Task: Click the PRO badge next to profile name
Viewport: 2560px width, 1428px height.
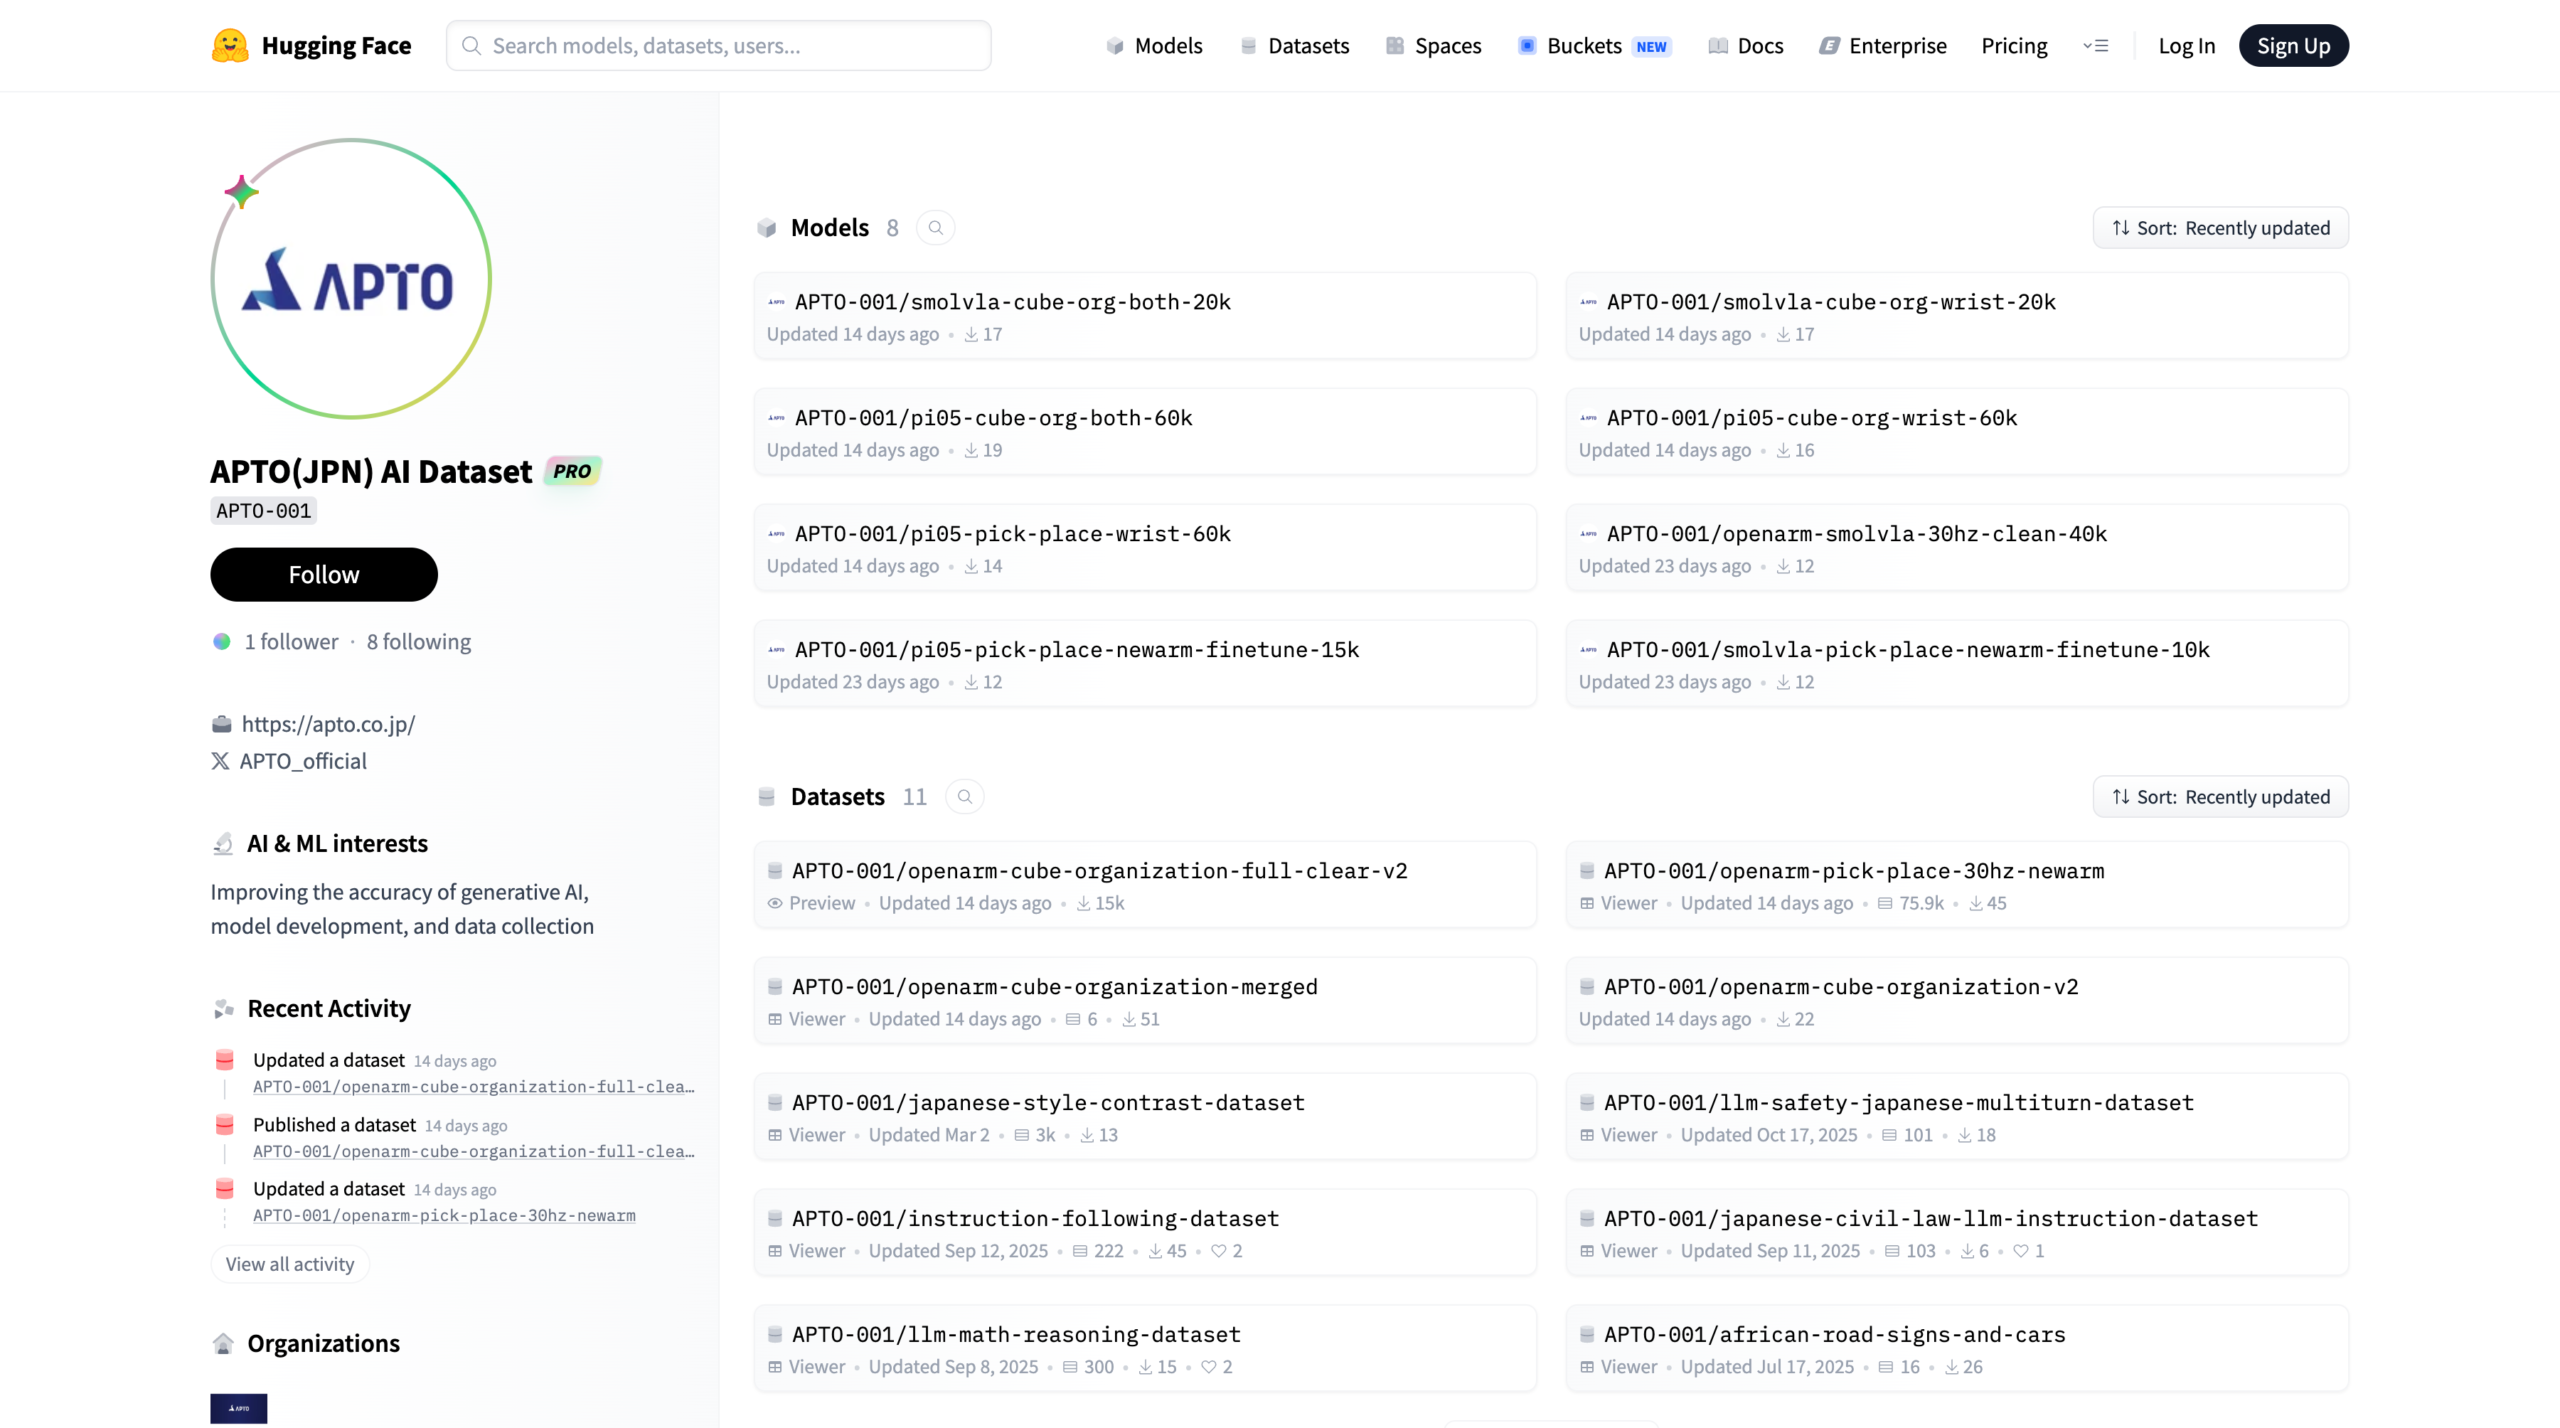Action: coord(572,471)
